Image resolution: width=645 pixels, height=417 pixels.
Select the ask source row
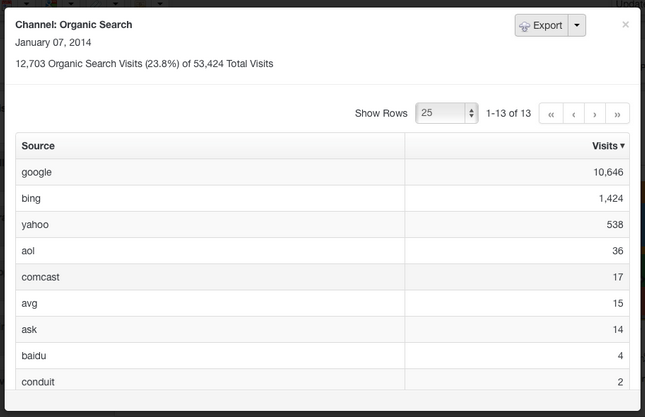pyautogui.click(x=322, y=330)
